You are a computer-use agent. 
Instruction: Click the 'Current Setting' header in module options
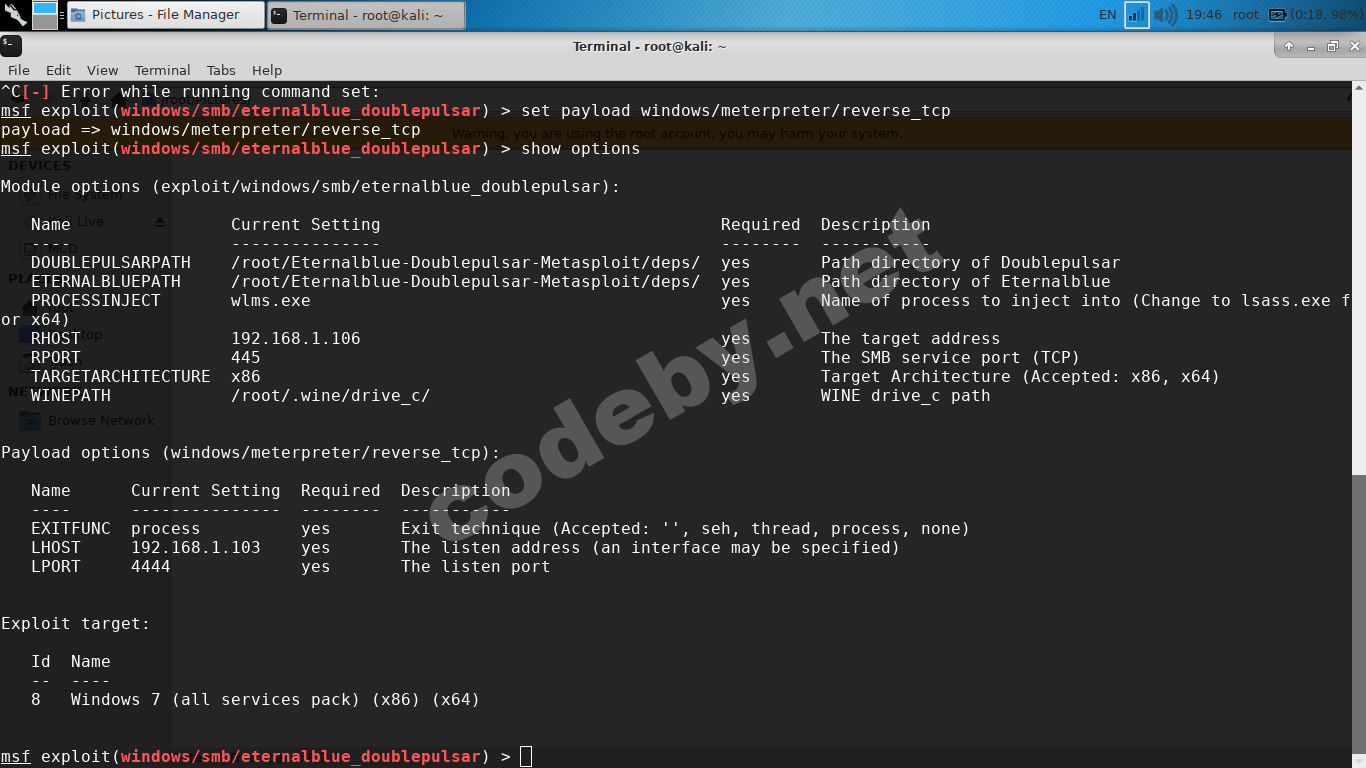[306, 224]
